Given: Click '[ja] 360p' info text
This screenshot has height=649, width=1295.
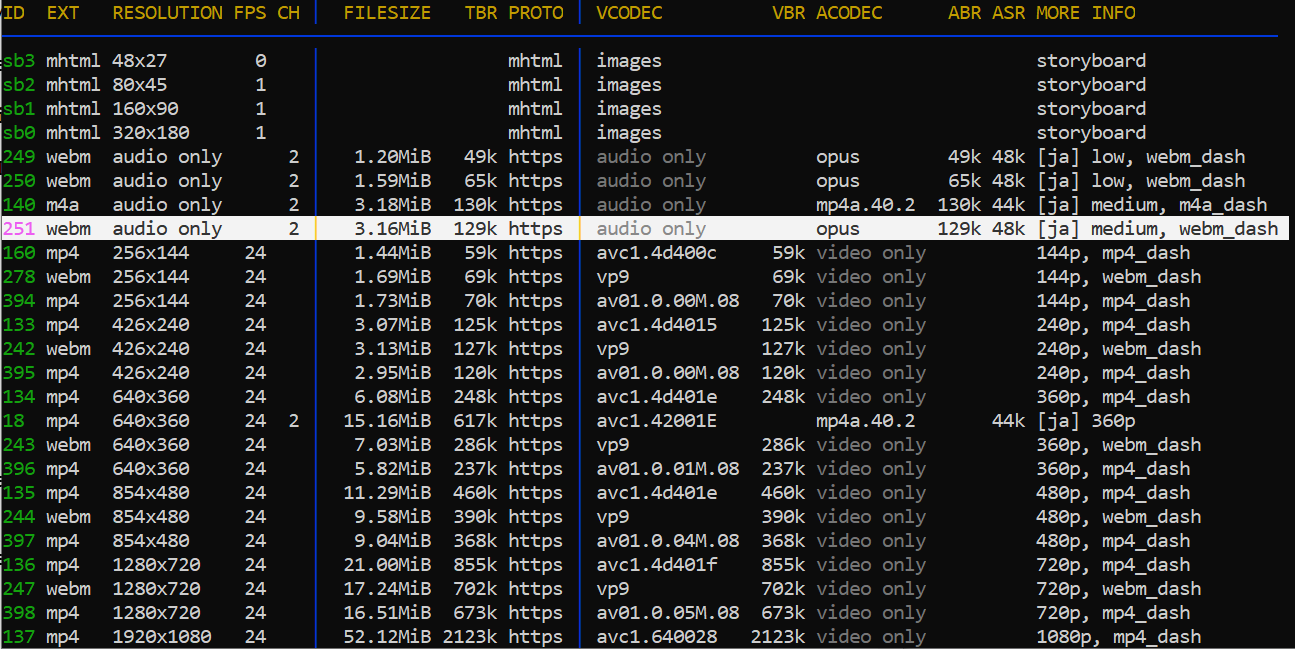Looking at the screenshot, I should [x=1086, y=421].
